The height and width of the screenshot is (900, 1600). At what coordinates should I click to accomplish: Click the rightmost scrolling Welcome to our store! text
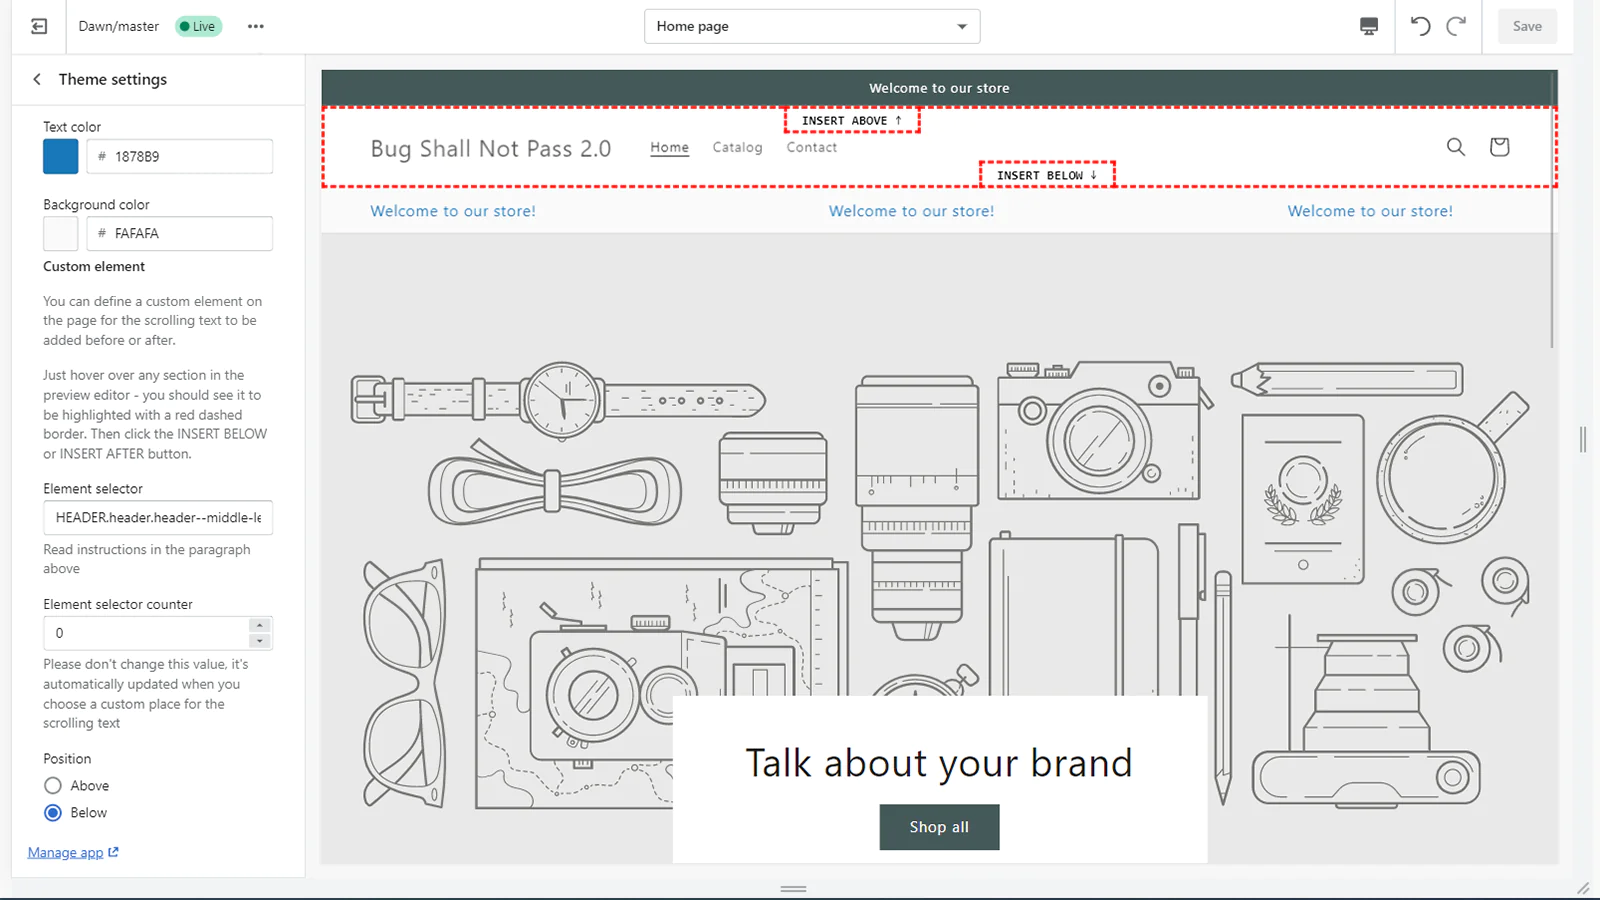click(1370, 211)
